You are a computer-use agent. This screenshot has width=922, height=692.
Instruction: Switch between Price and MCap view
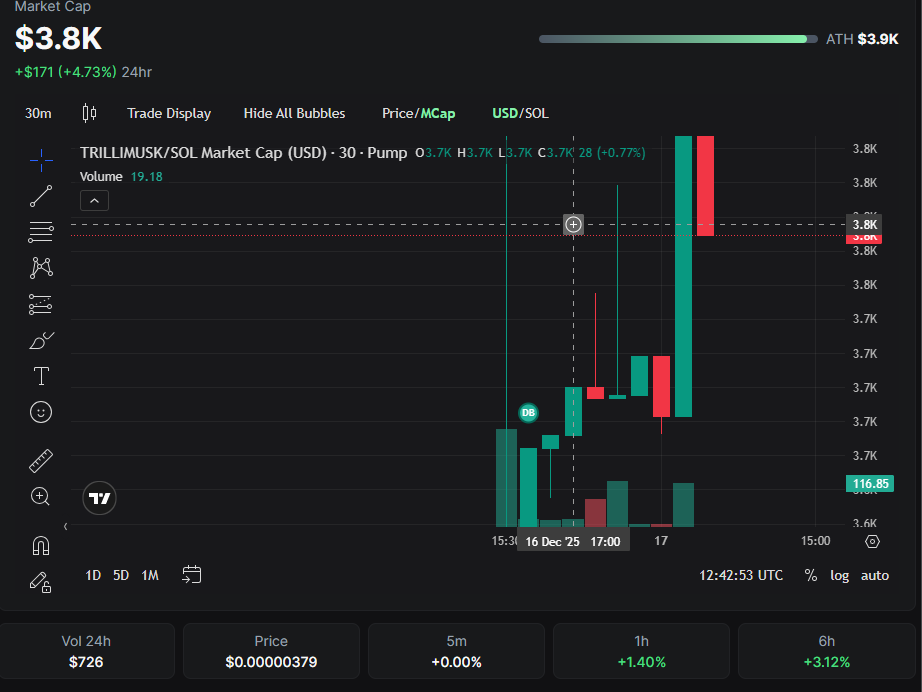419,113
